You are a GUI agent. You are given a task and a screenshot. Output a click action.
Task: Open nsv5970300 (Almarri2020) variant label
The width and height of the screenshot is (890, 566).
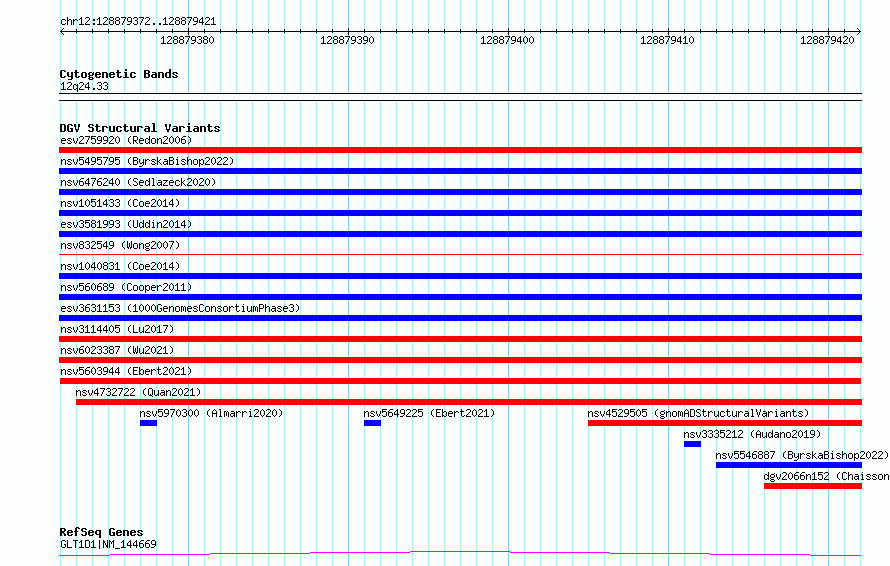(211, 413)
